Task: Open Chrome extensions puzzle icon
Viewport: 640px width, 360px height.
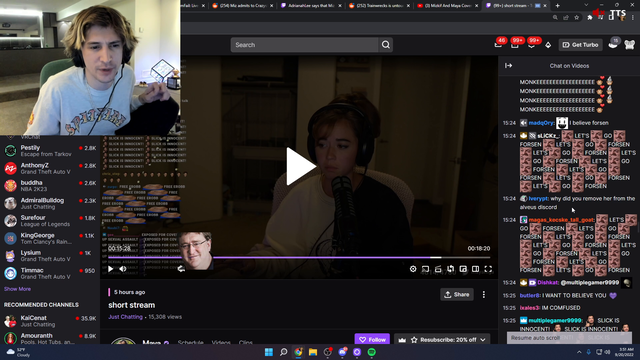Action: tap(589, 18)
